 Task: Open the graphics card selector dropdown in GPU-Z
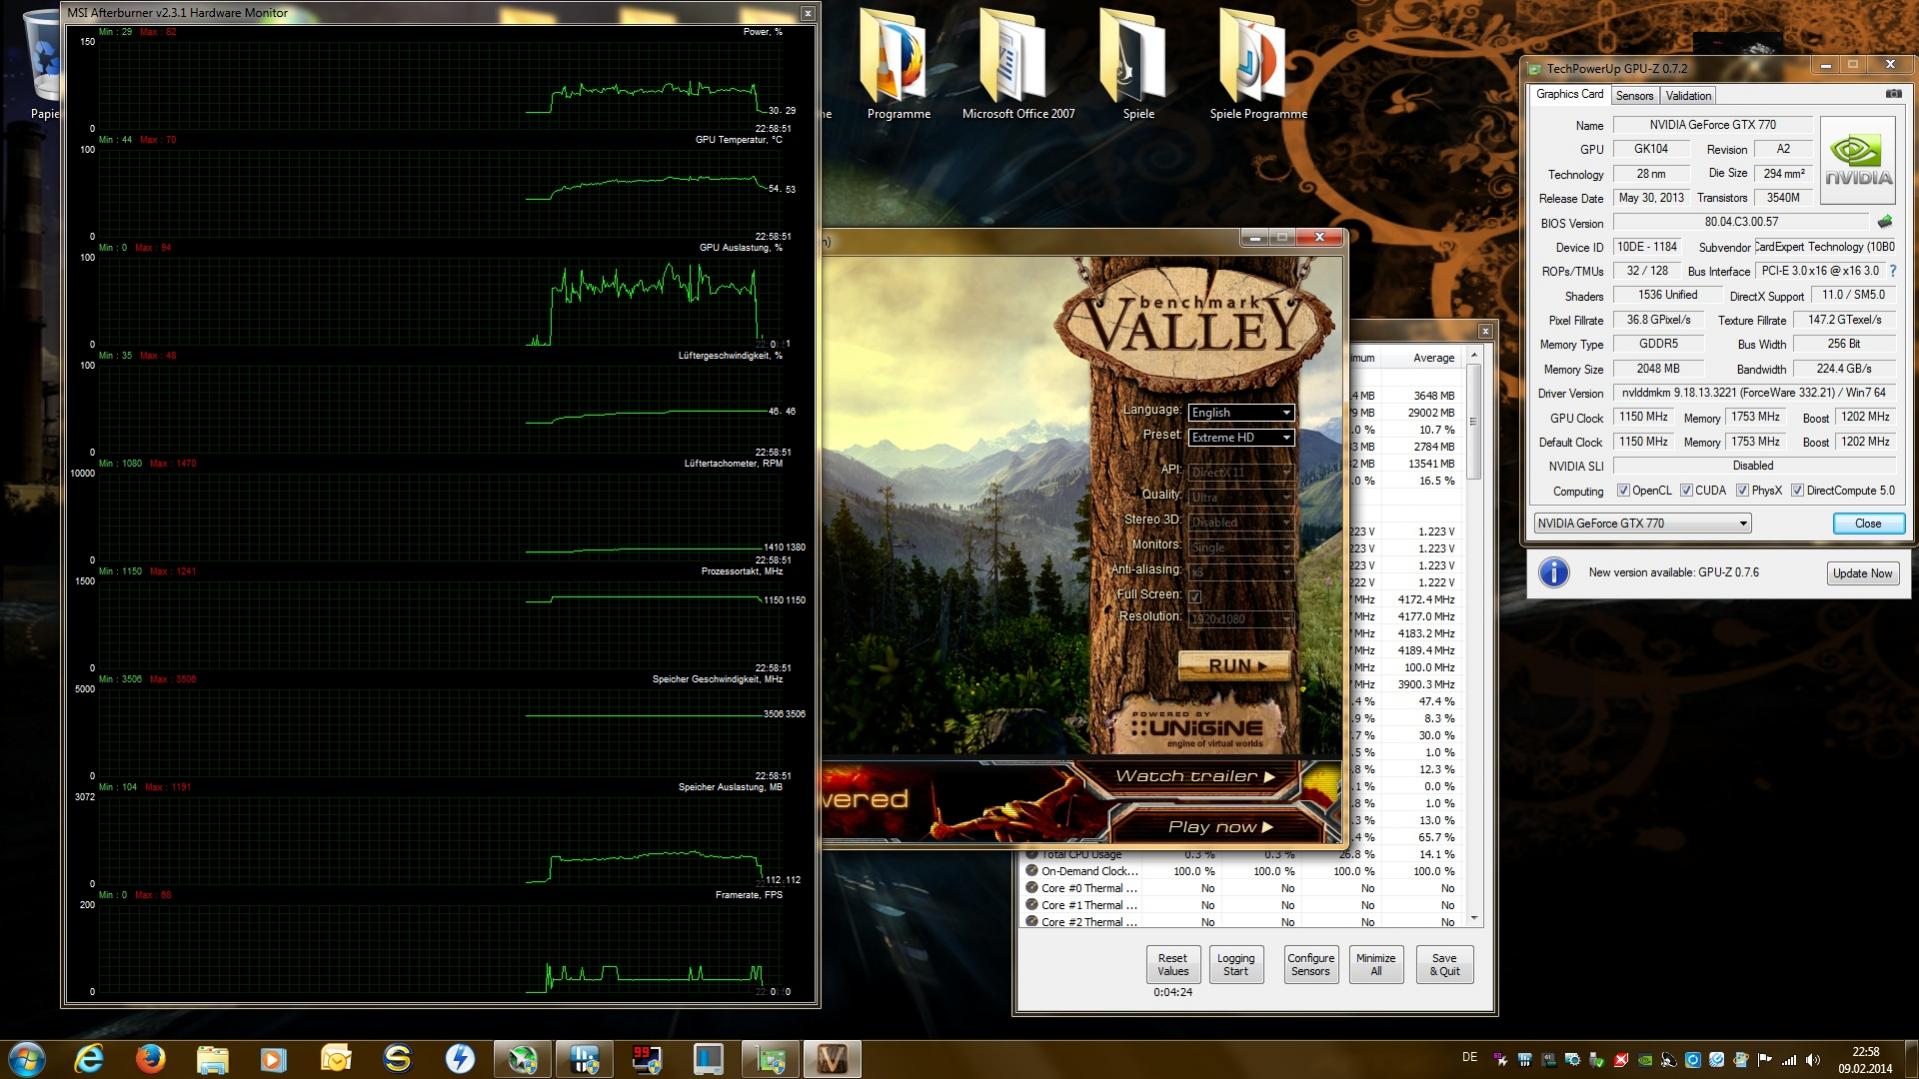pyautogui.click(x=1642, y=523)
